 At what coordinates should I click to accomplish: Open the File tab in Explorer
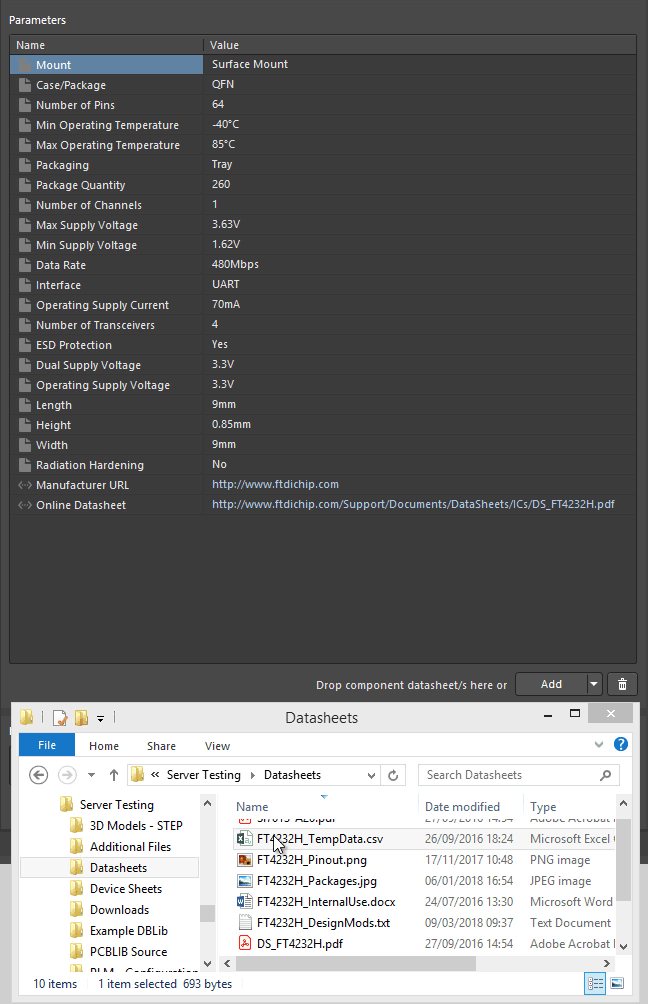click(x=47, y=745)
